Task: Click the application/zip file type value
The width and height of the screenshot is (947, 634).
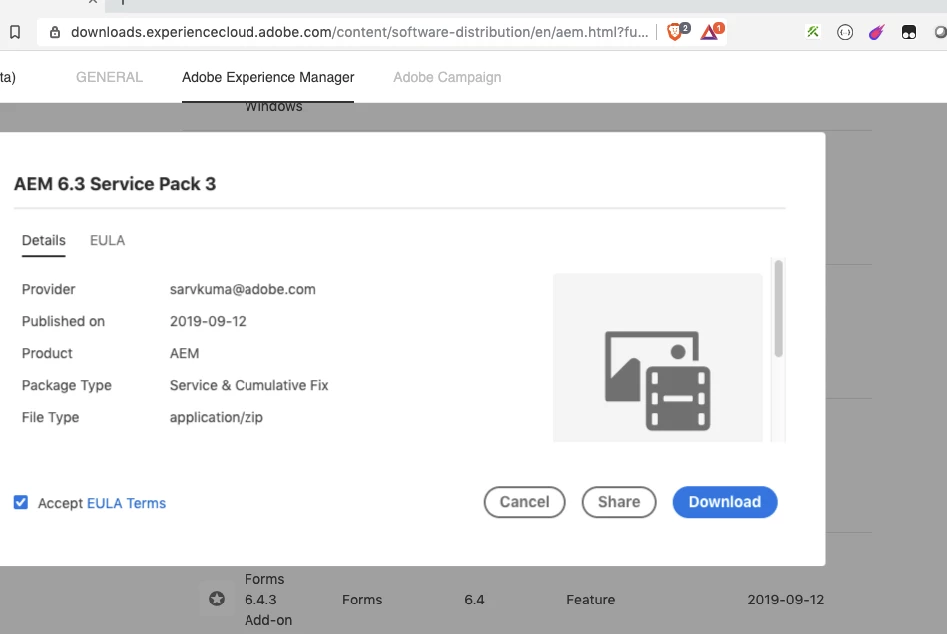Action: (216, 417)
